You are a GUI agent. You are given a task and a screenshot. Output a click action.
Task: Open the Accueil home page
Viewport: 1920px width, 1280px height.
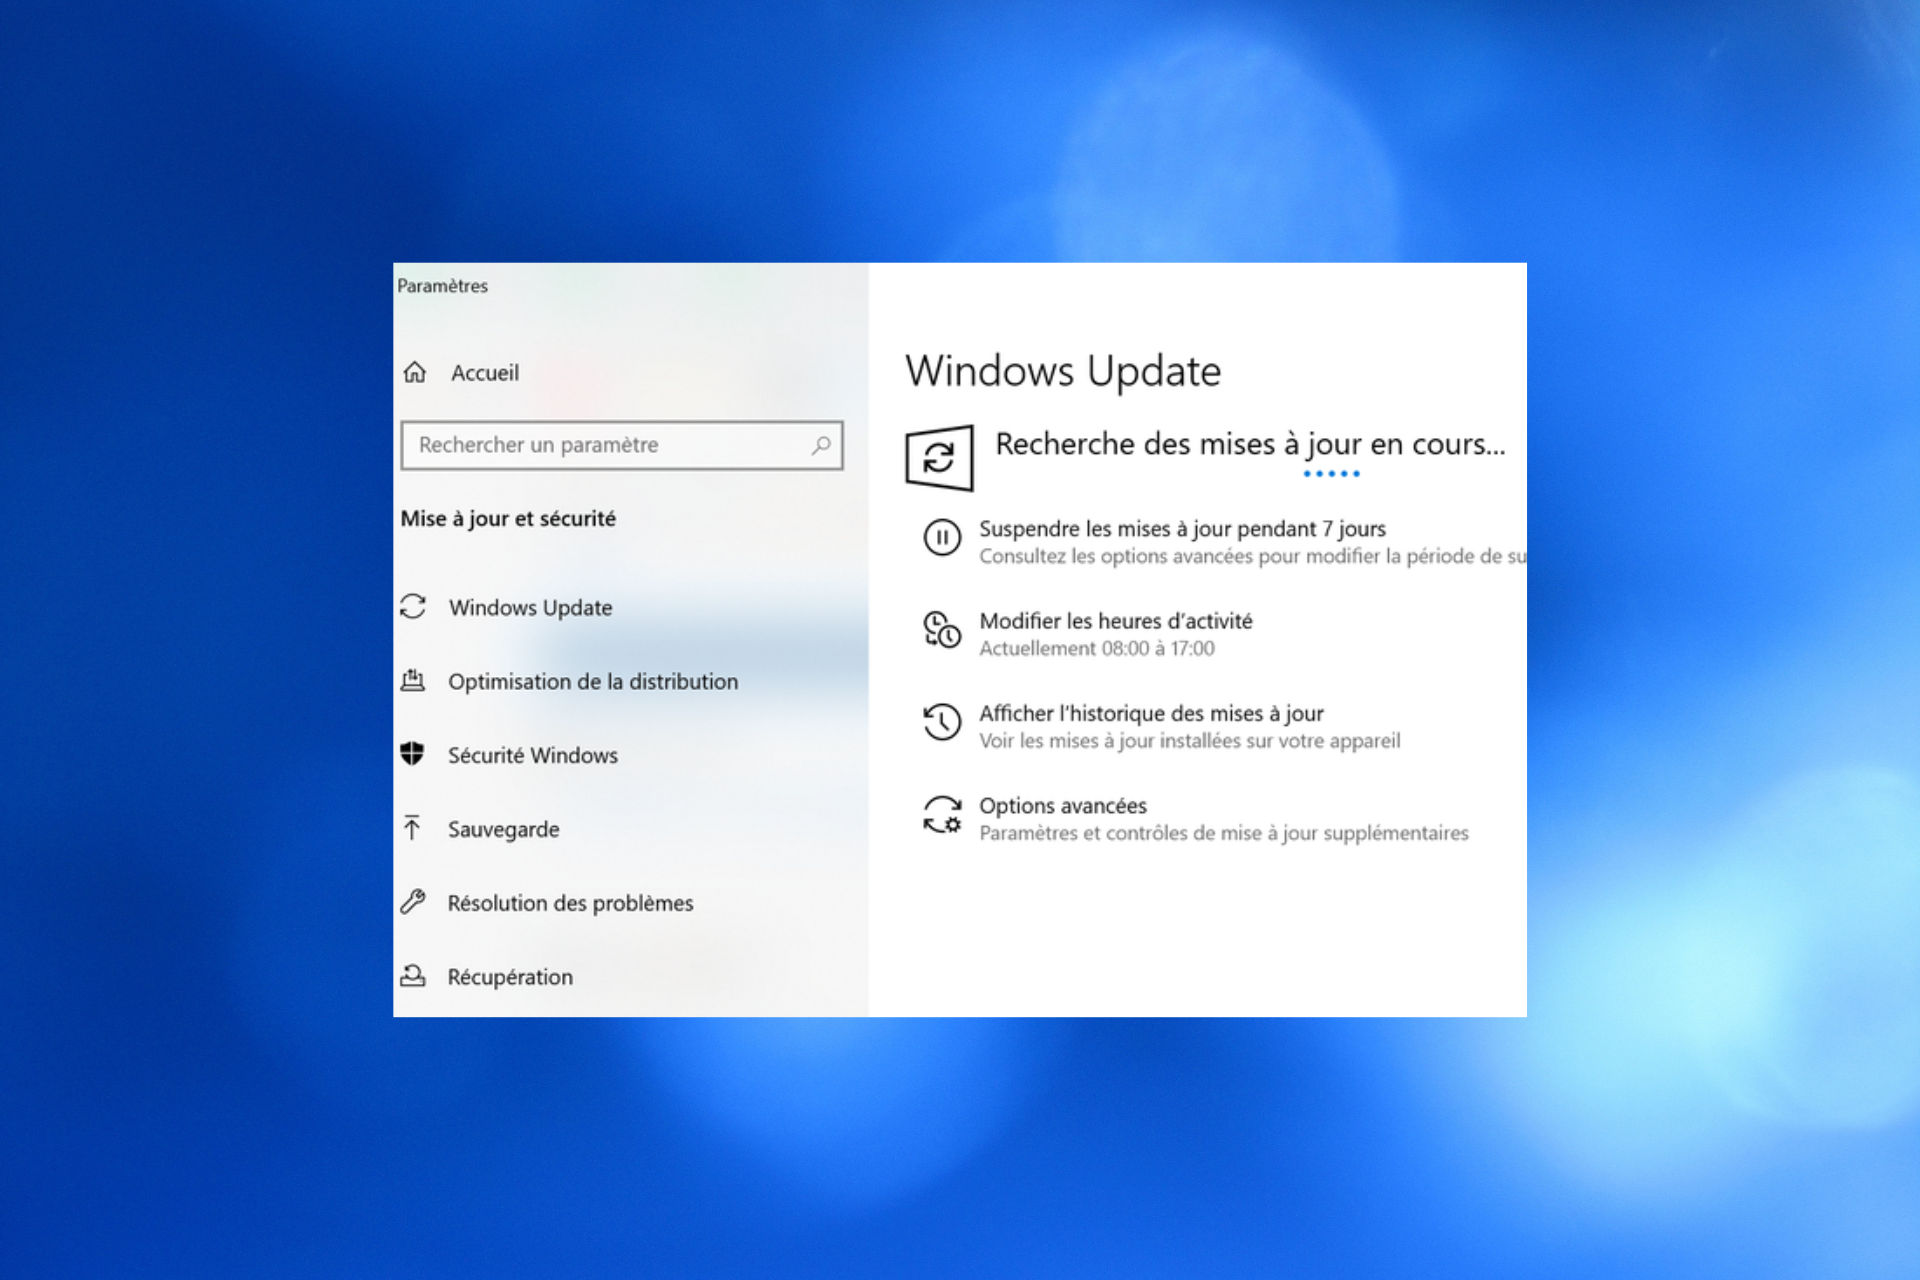(485, 373)
